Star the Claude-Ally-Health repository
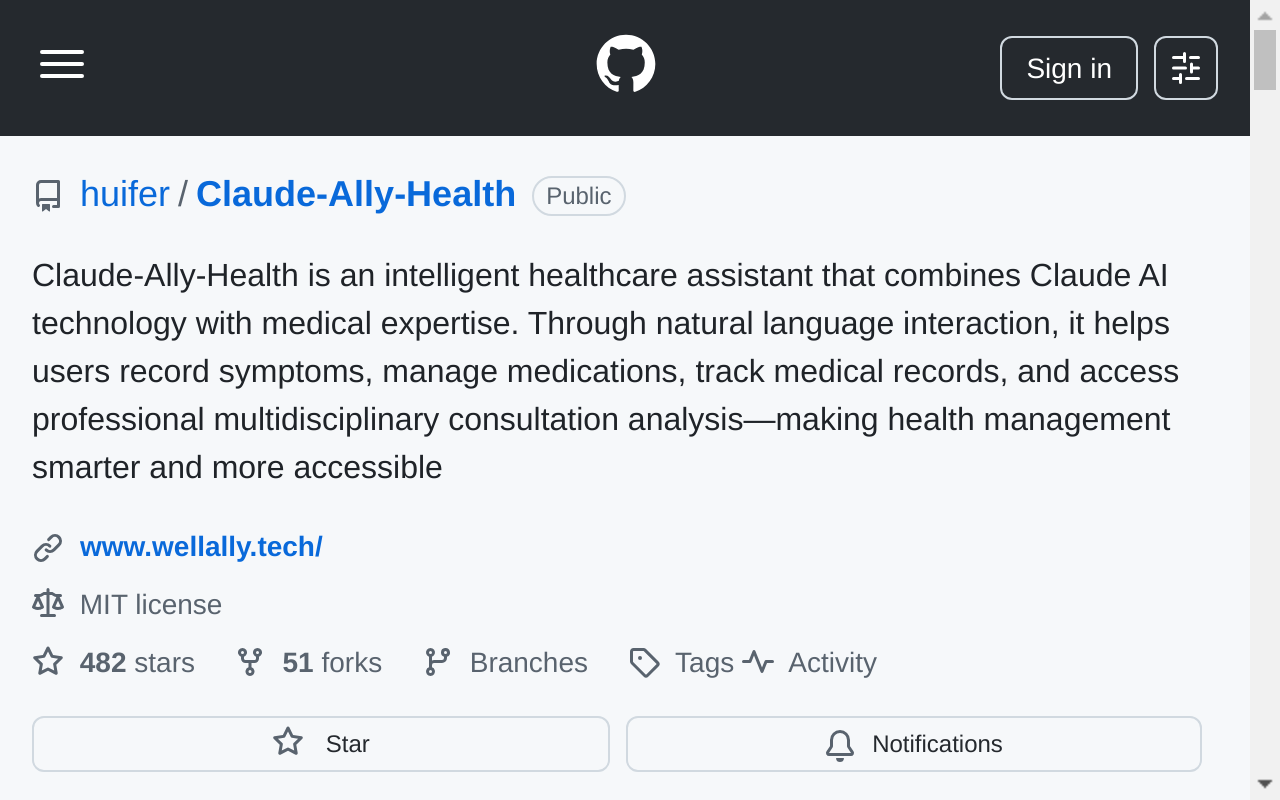1280x800 pixels. (320, 744)
